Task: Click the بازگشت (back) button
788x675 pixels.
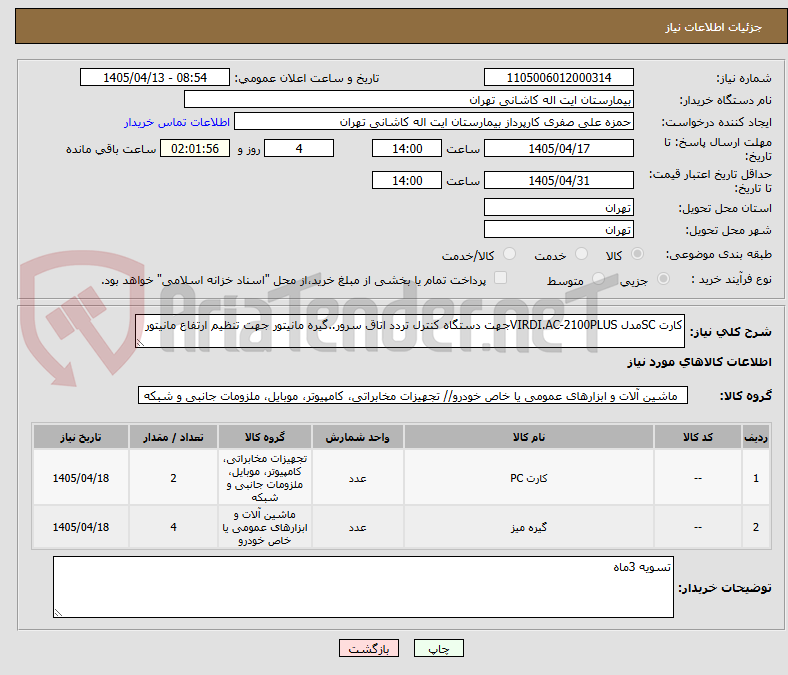Action: click(369, 648)
